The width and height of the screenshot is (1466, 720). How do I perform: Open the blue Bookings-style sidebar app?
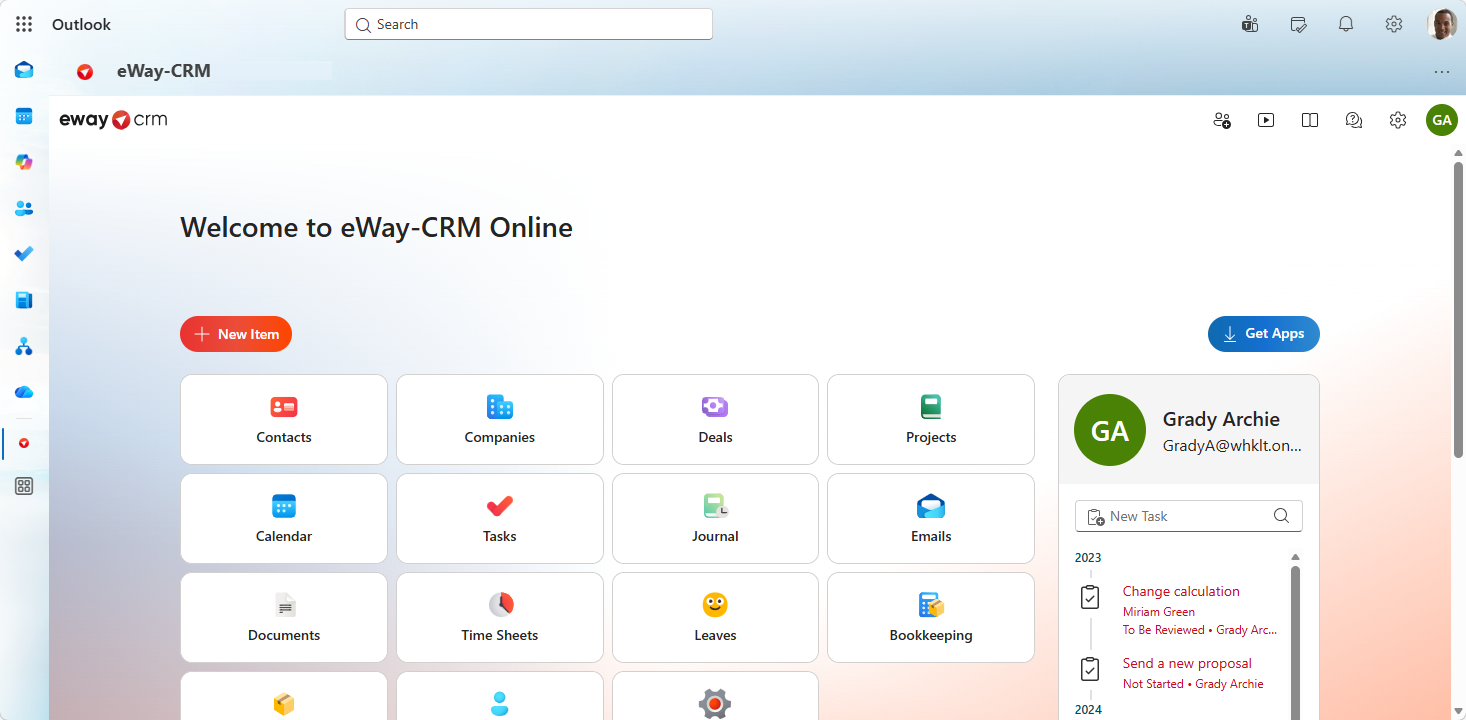tap(24, 300)
